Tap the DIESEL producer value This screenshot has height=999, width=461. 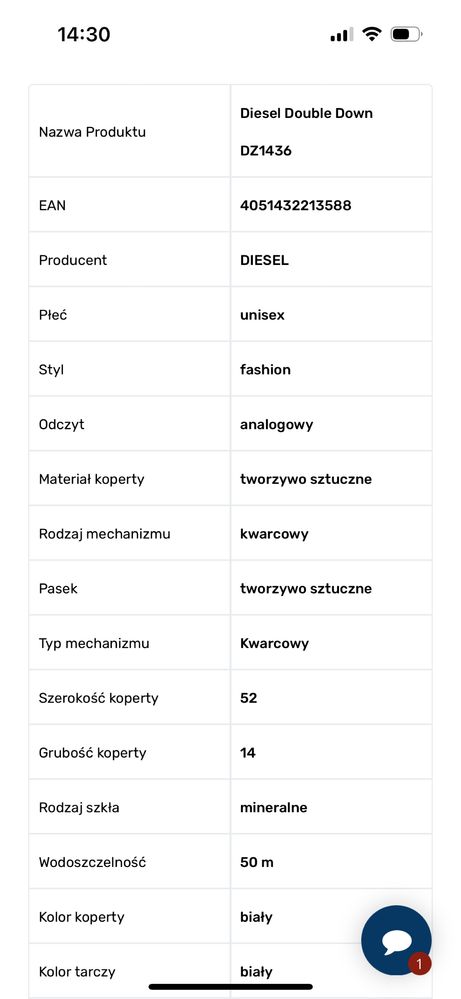click(x=264, y=260)
